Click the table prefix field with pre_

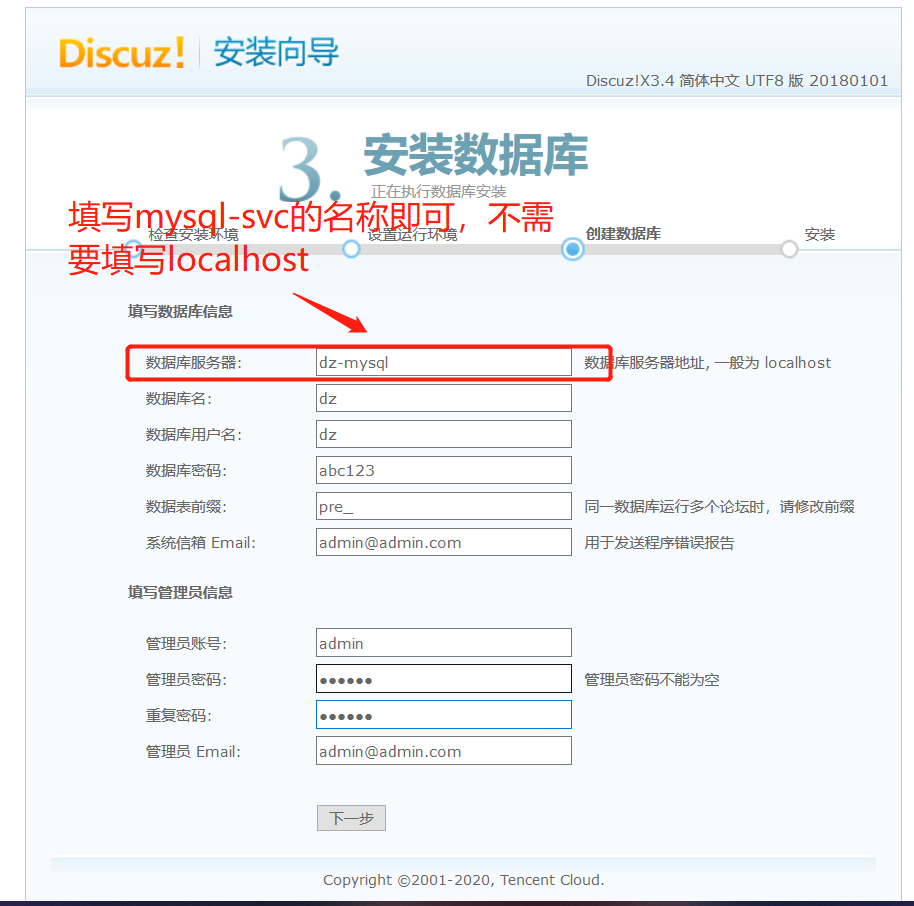coord(444,506)
